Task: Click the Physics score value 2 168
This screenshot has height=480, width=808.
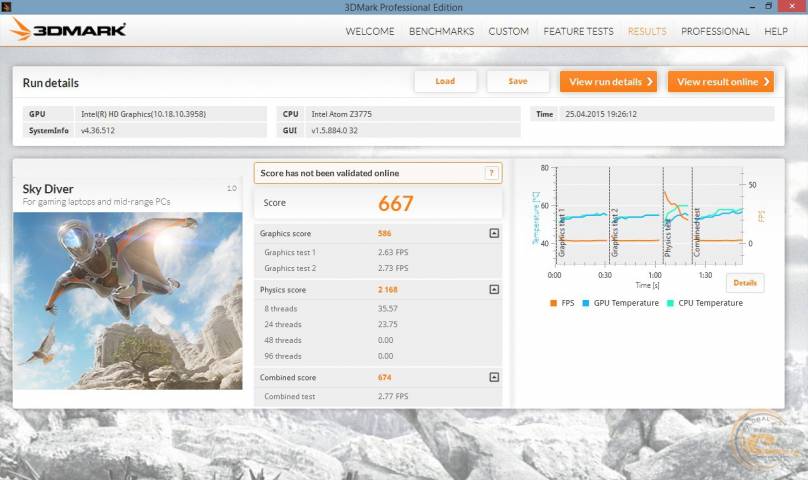Action: pos(388,290)
